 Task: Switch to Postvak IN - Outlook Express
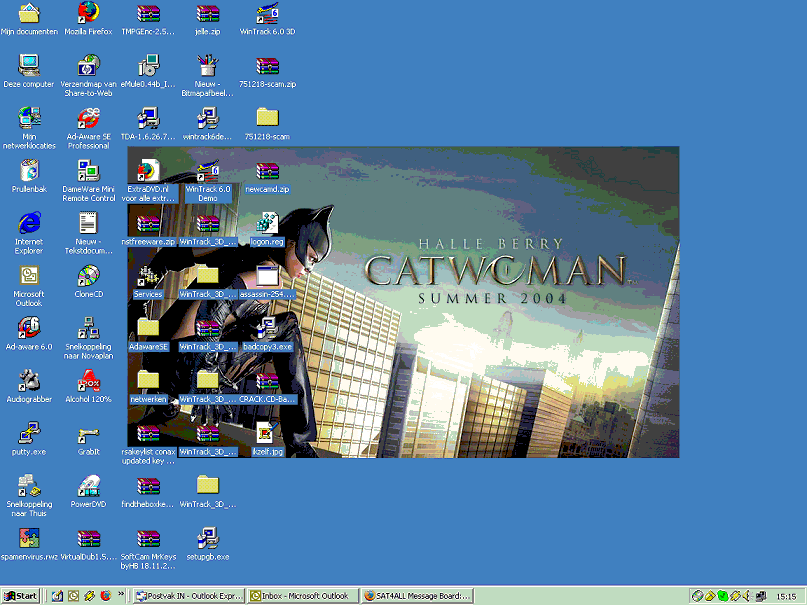pos(188,596)
